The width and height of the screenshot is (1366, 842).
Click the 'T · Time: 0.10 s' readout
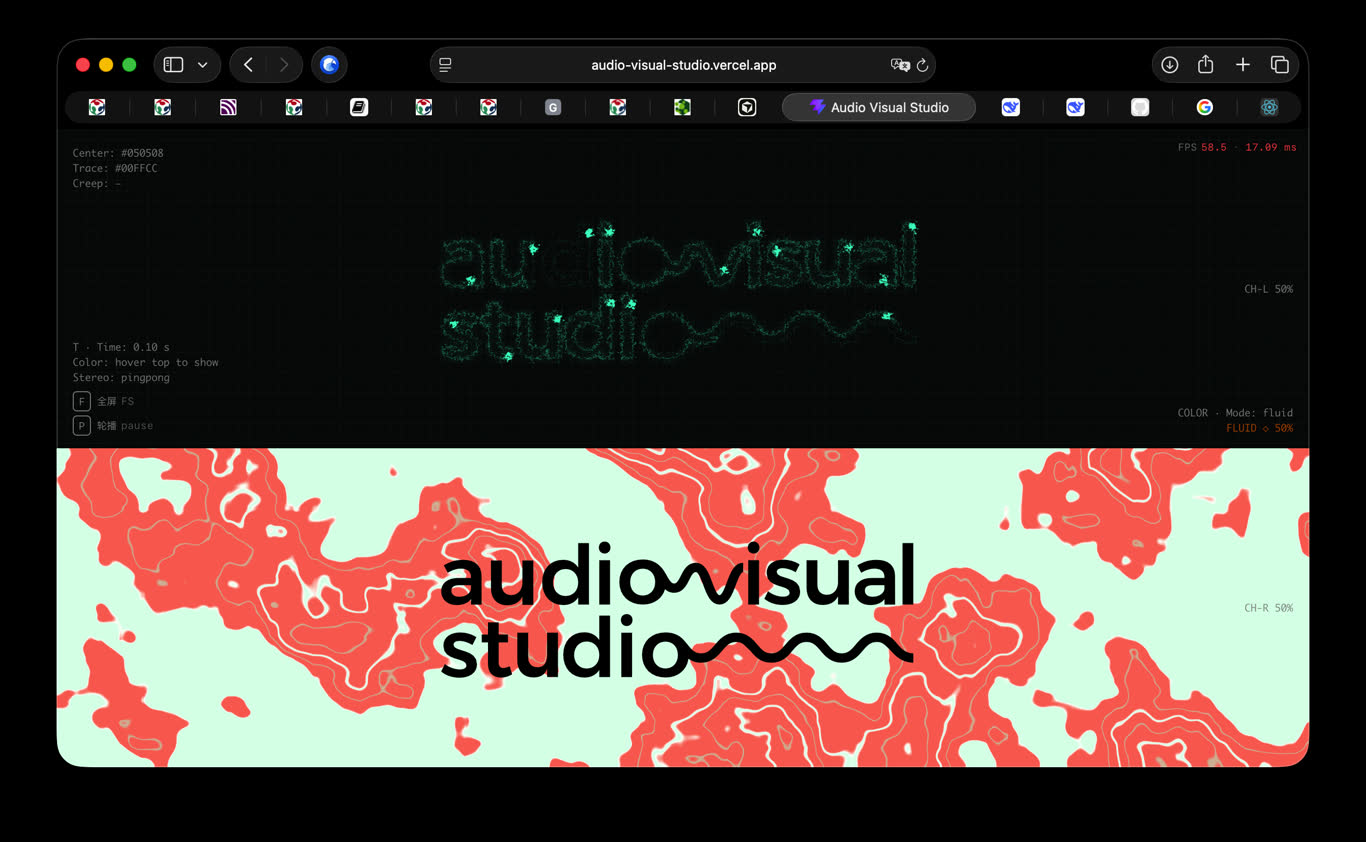pos(121,347)
